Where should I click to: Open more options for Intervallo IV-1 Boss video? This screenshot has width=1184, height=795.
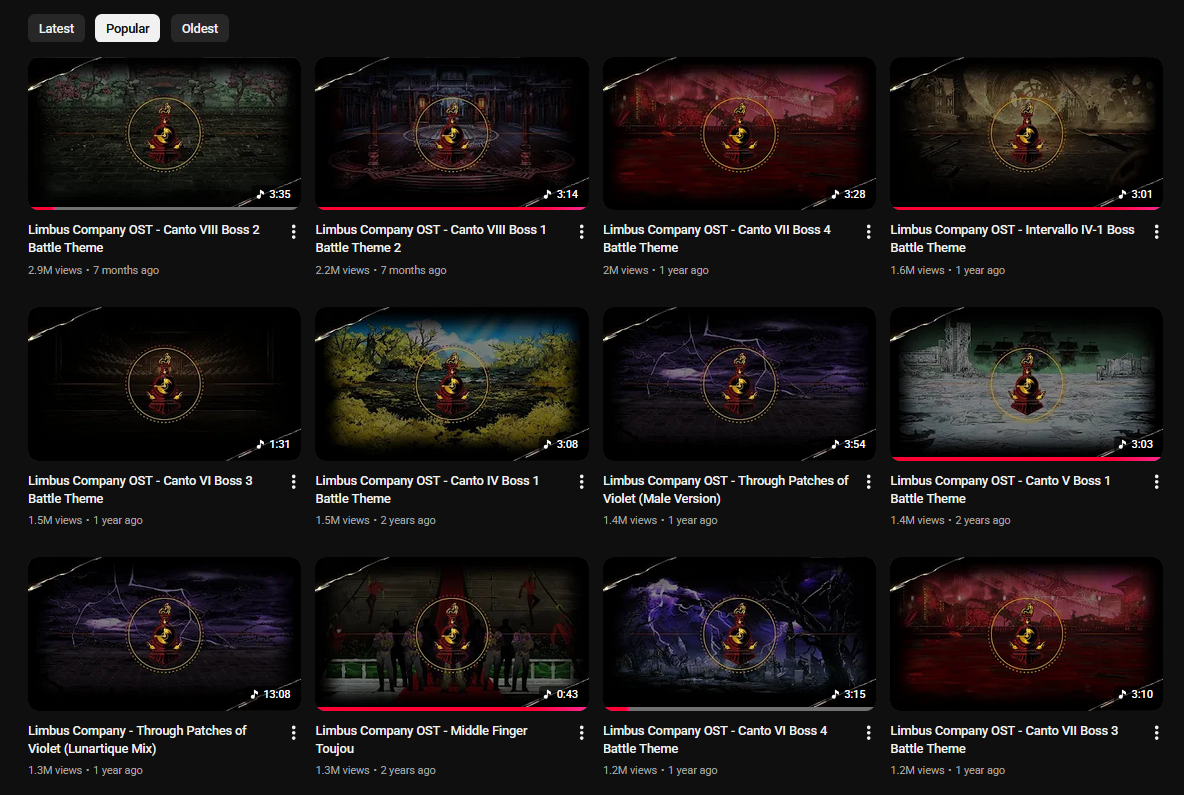(1156, 232)
